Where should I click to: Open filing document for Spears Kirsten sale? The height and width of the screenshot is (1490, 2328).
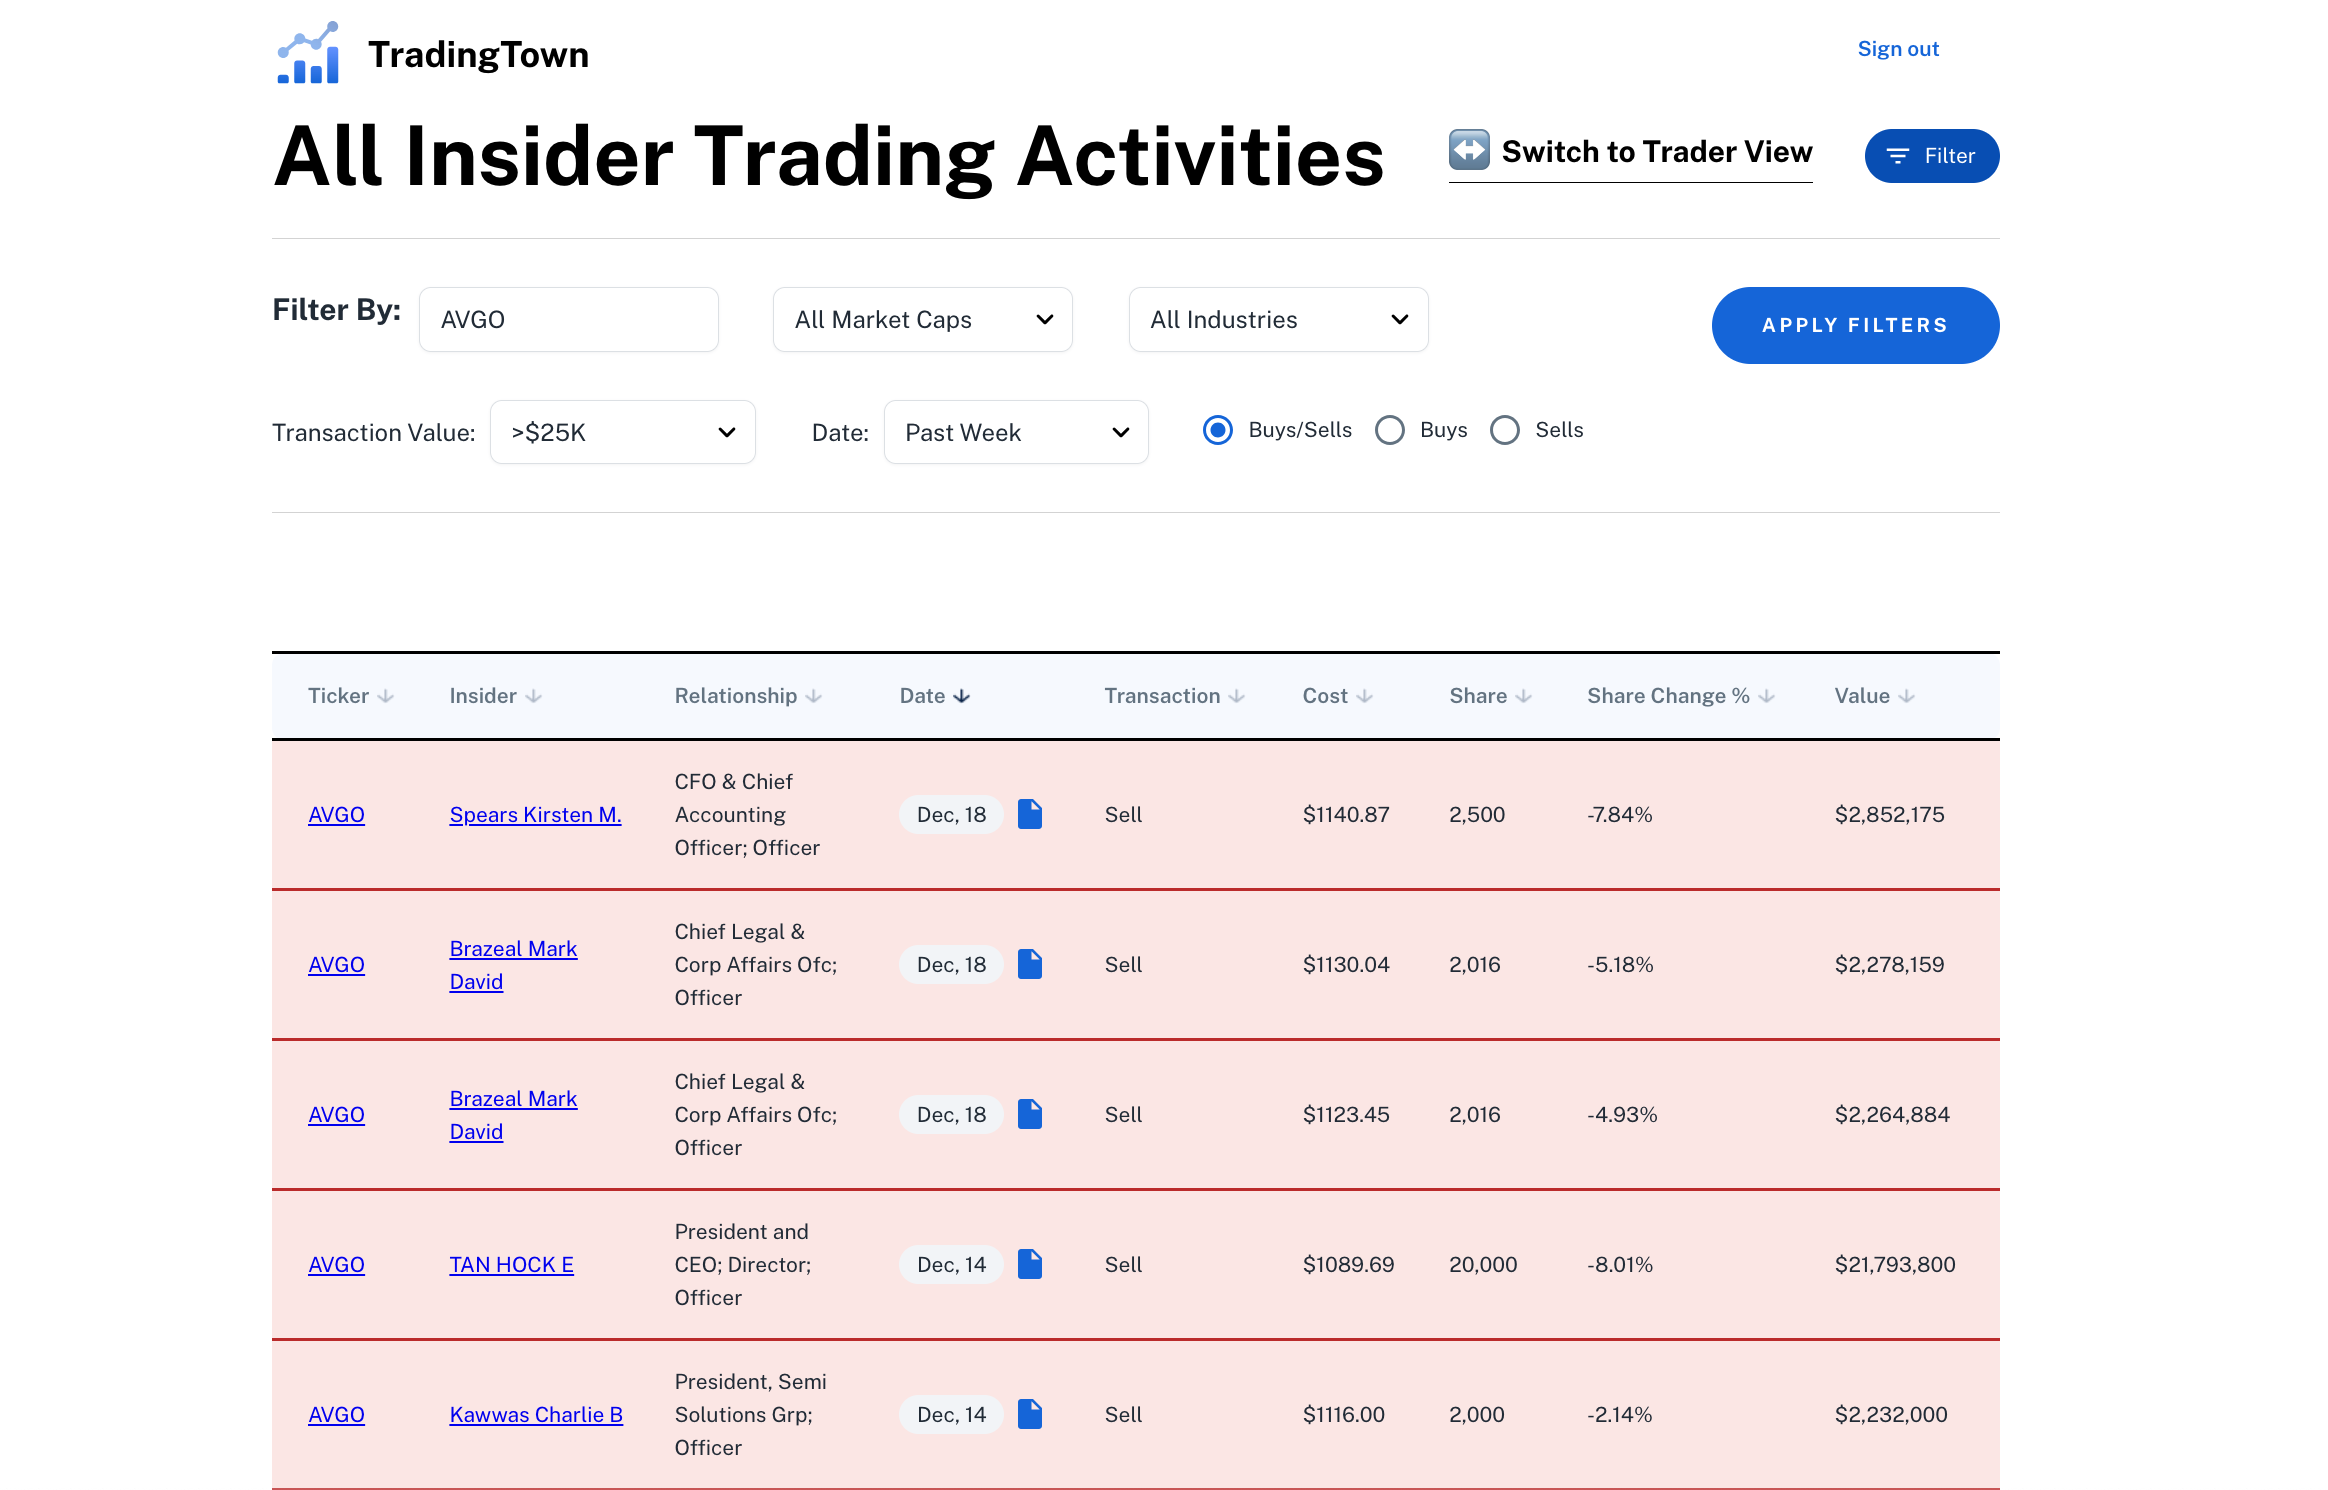1029,814
